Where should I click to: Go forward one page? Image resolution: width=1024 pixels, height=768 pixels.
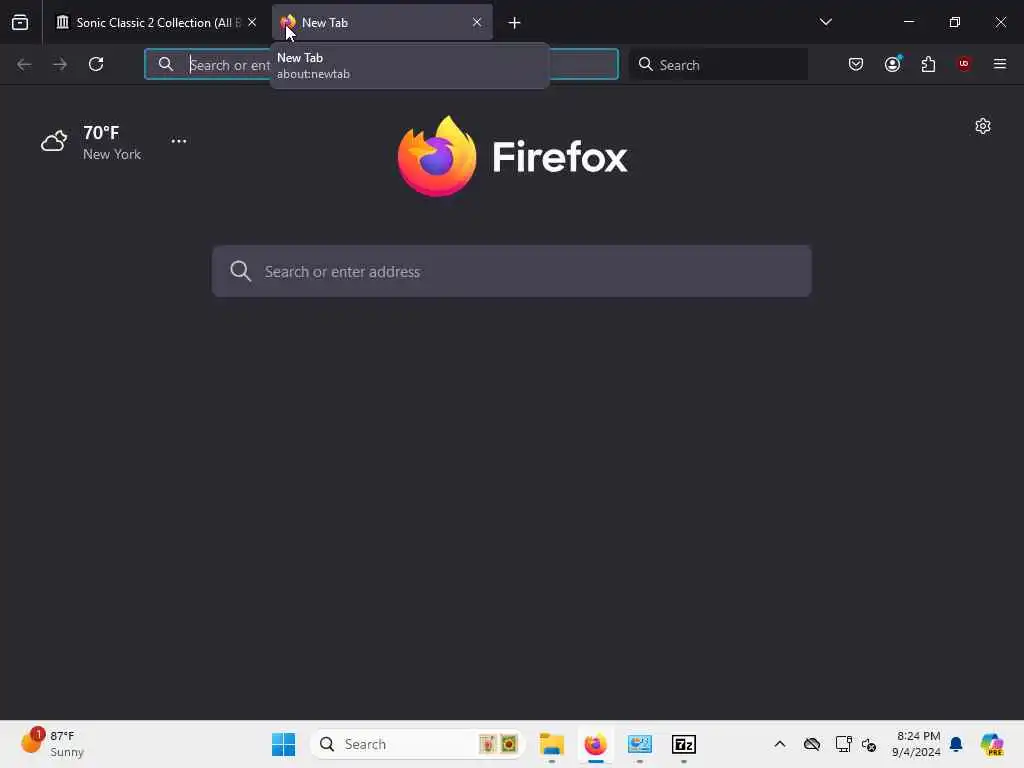tap(60, 64)
